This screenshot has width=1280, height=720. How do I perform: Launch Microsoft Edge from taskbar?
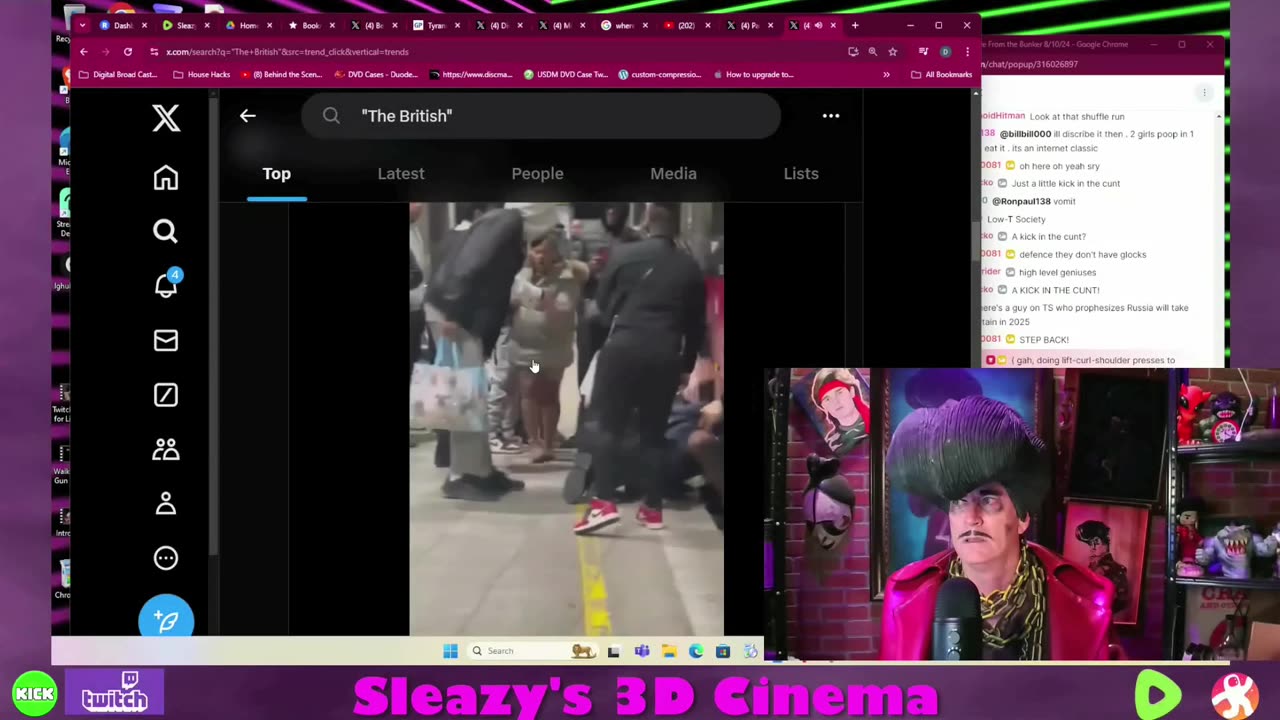point(696,651)
